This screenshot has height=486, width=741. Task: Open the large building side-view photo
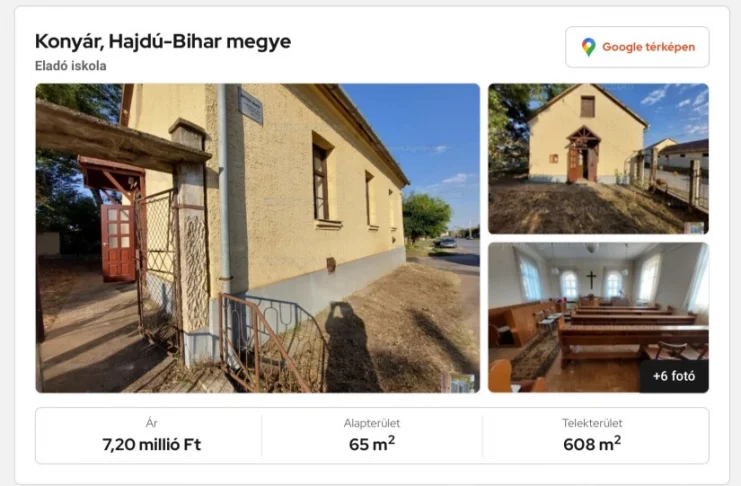click(258, 238)
